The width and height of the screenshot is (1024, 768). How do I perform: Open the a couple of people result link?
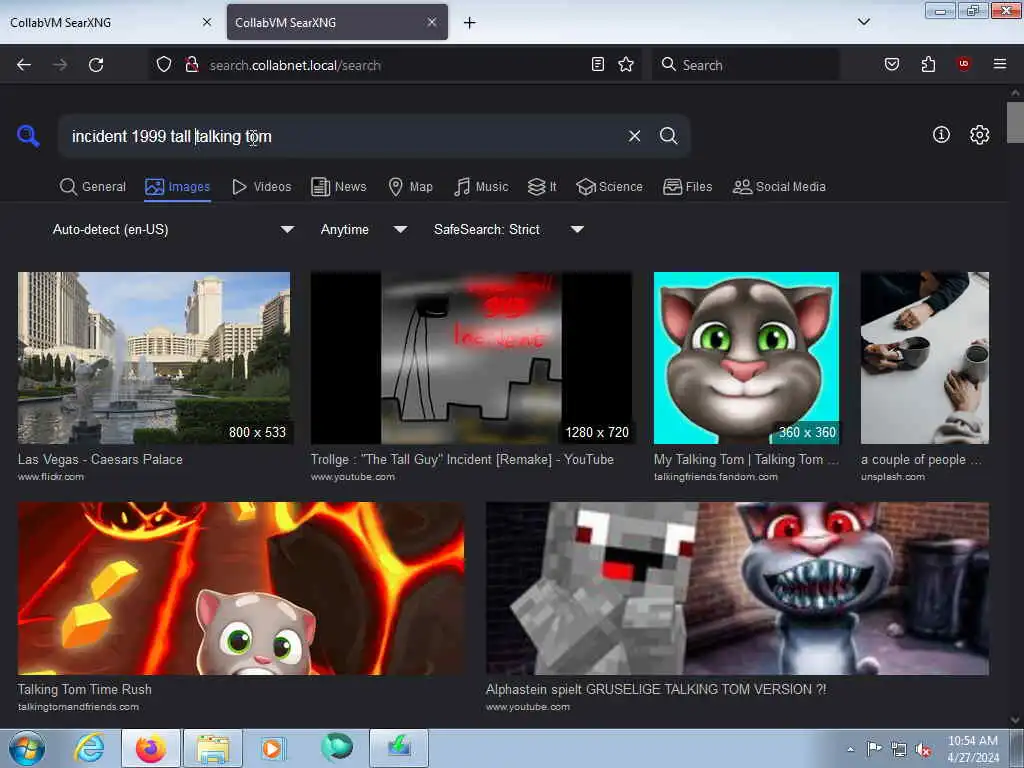921,459
